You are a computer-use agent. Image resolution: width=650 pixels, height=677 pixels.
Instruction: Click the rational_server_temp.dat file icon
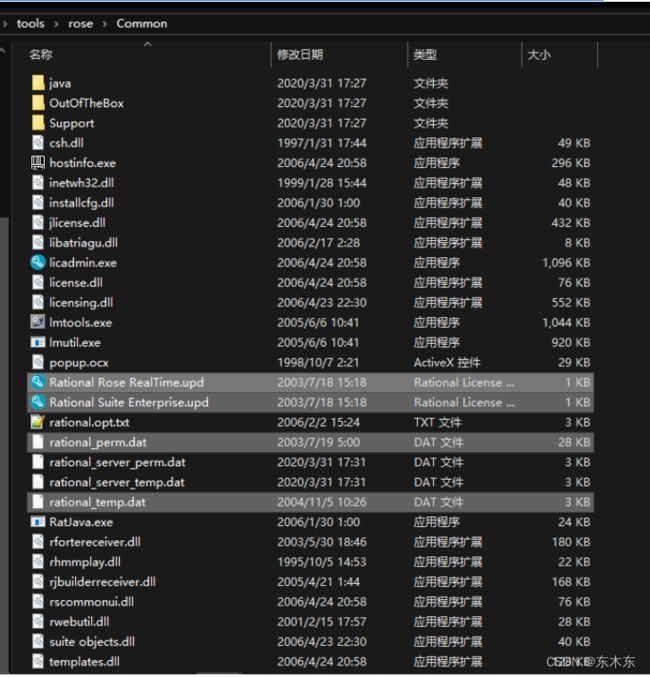pyautogui.click(x=38, y=482)
